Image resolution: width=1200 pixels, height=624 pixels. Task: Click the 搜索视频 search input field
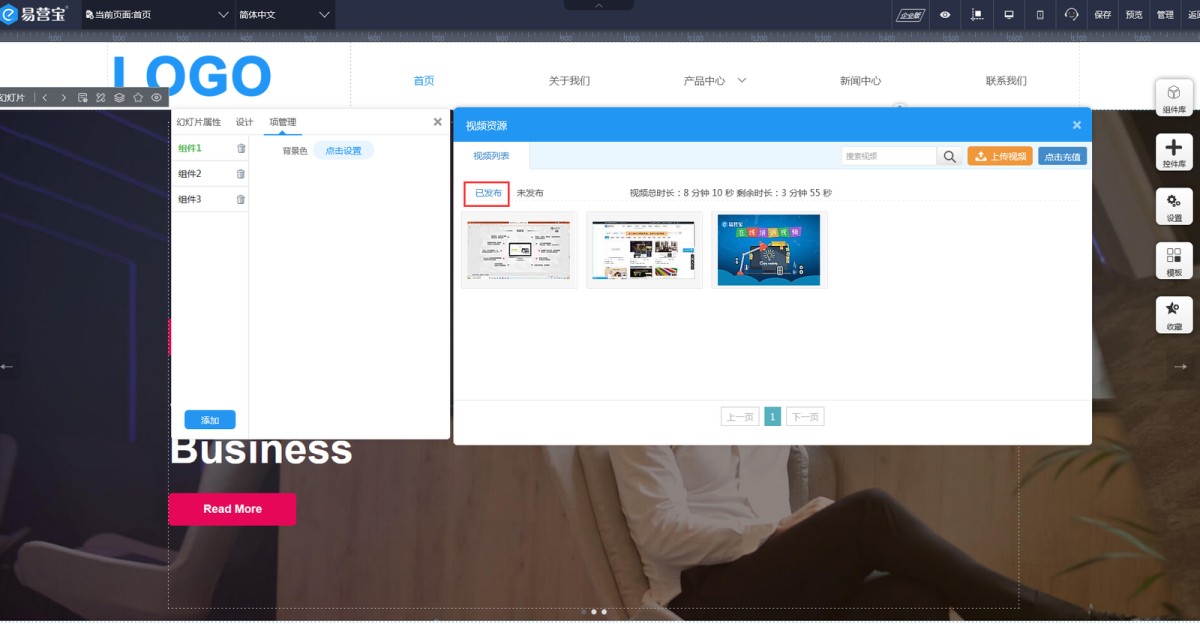[x=888, y=156]
